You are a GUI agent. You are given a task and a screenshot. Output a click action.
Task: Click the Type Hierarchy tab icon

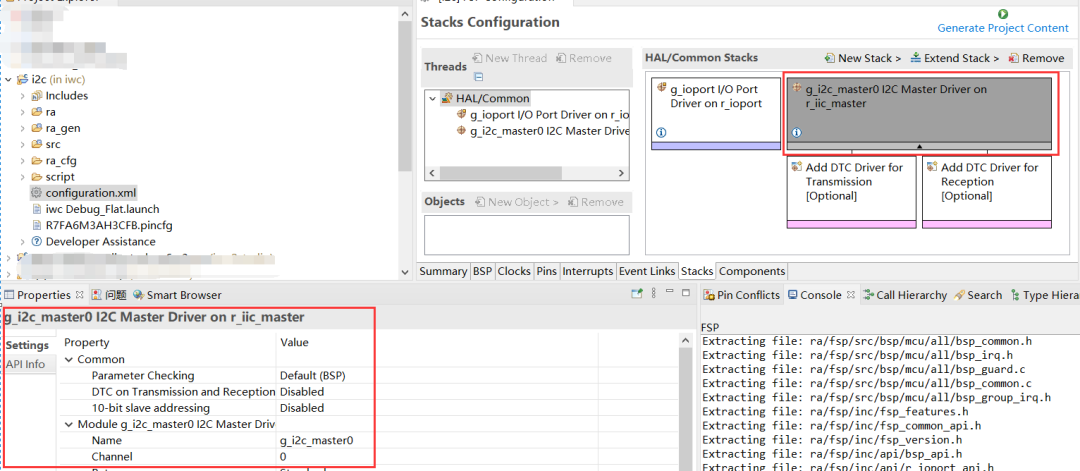tap(1015, 295)
